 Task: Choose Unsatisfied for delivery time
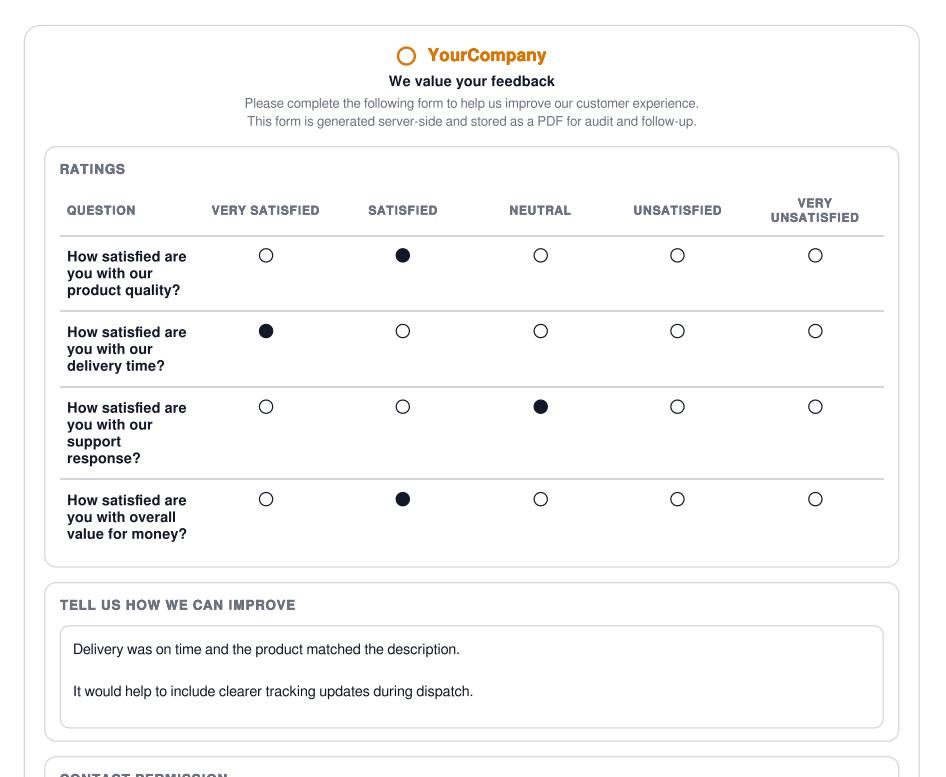(678, 331)
